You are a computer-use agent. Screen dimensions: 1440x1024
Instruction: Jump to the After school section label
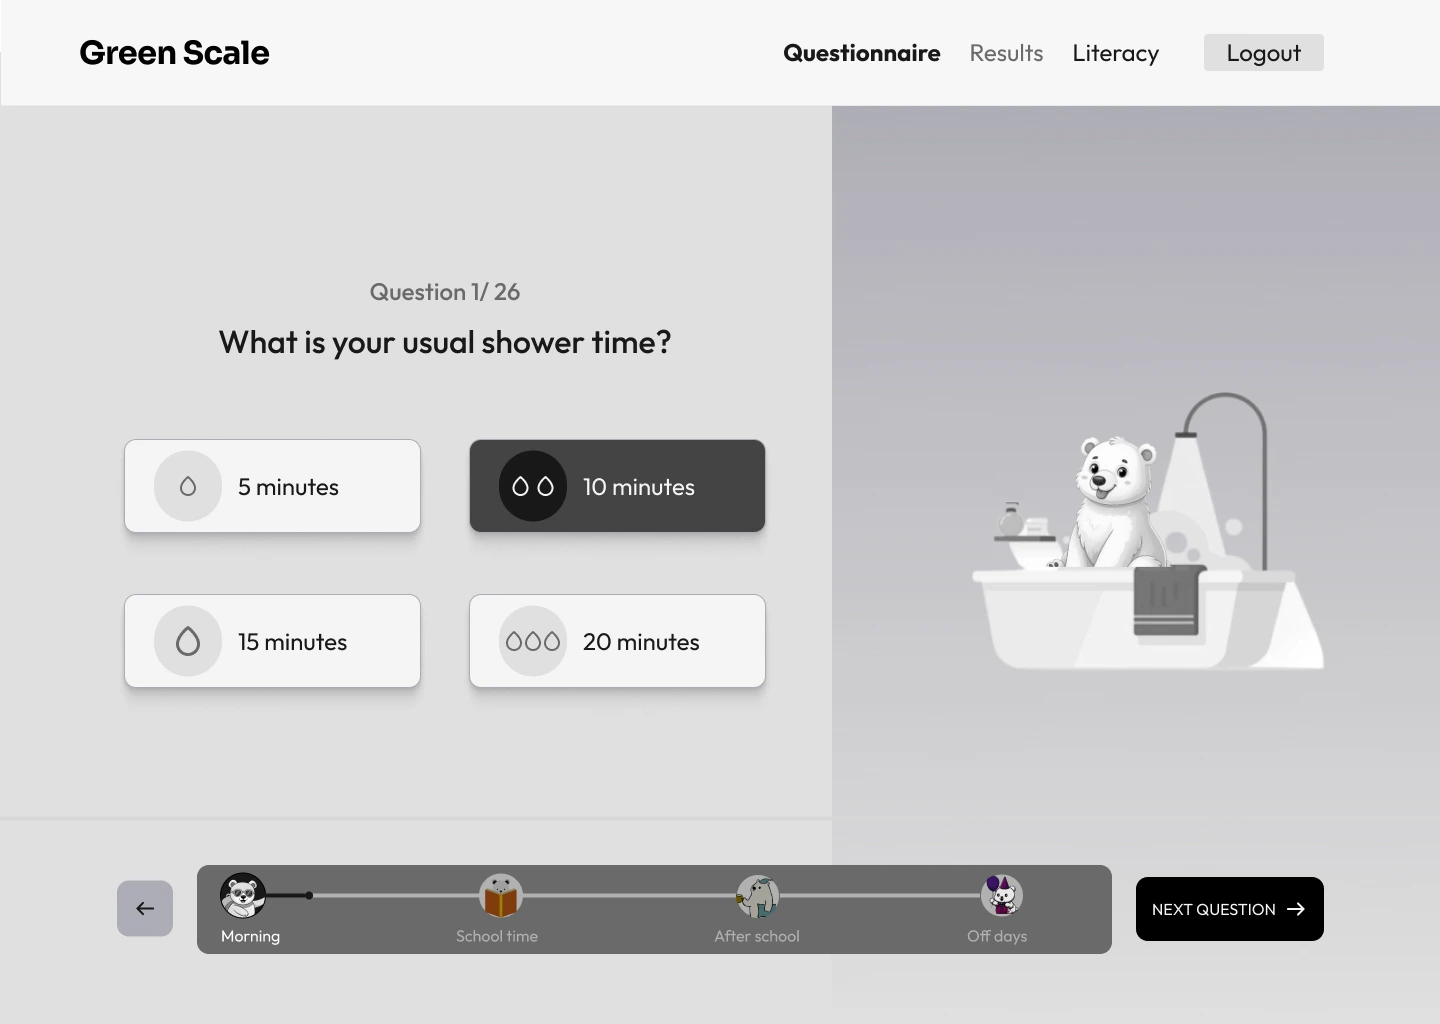757,936
